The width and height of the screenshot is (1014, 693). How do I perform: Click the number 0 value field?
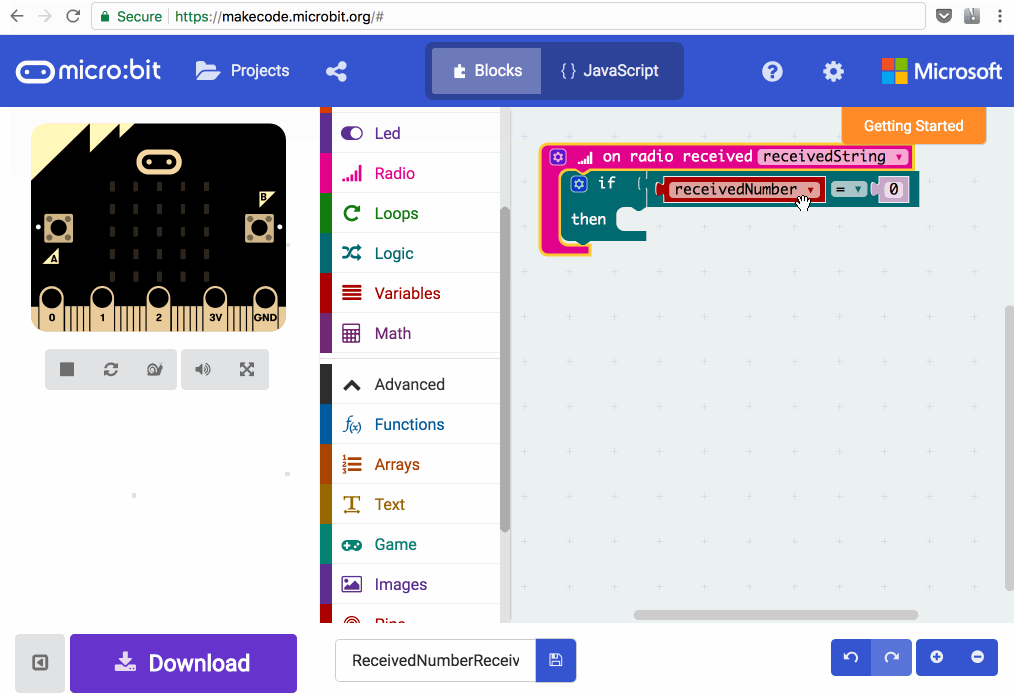tap(894, 189)
